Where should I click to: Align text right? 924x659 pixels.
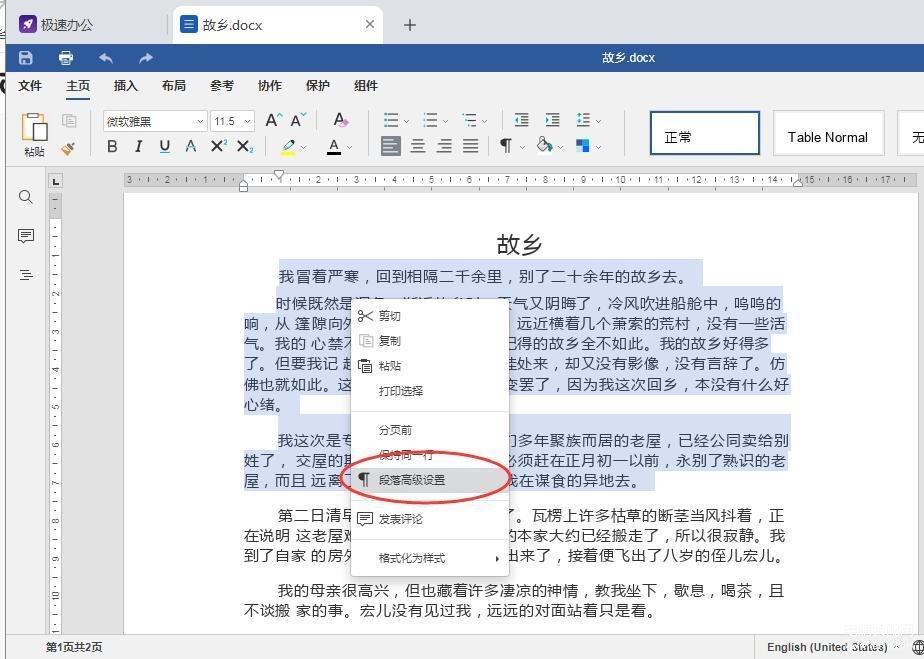tap(444, 146)
